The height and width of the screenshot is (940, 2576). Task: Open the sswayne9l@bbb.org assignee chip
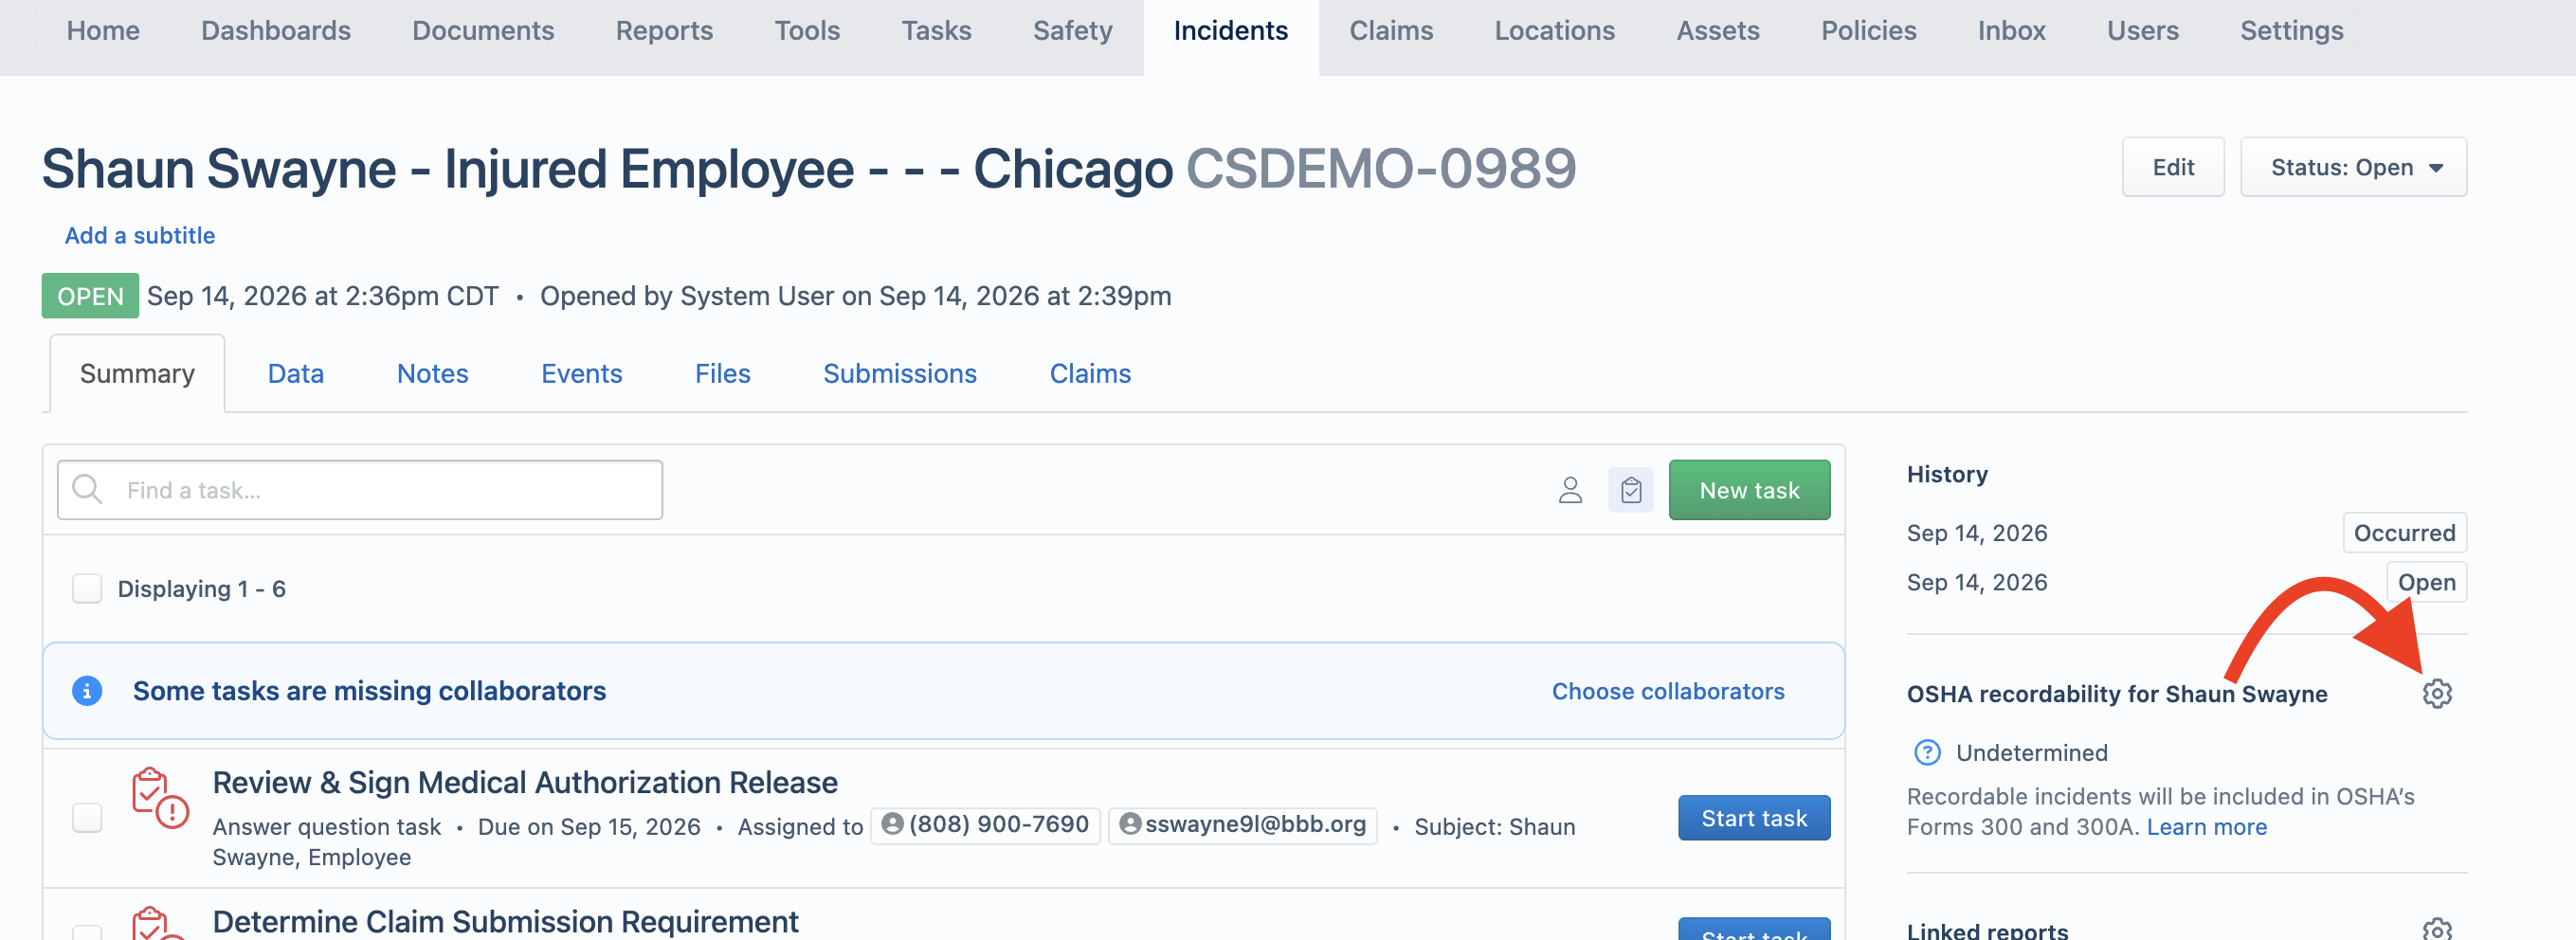click(x=1242, y=825)
